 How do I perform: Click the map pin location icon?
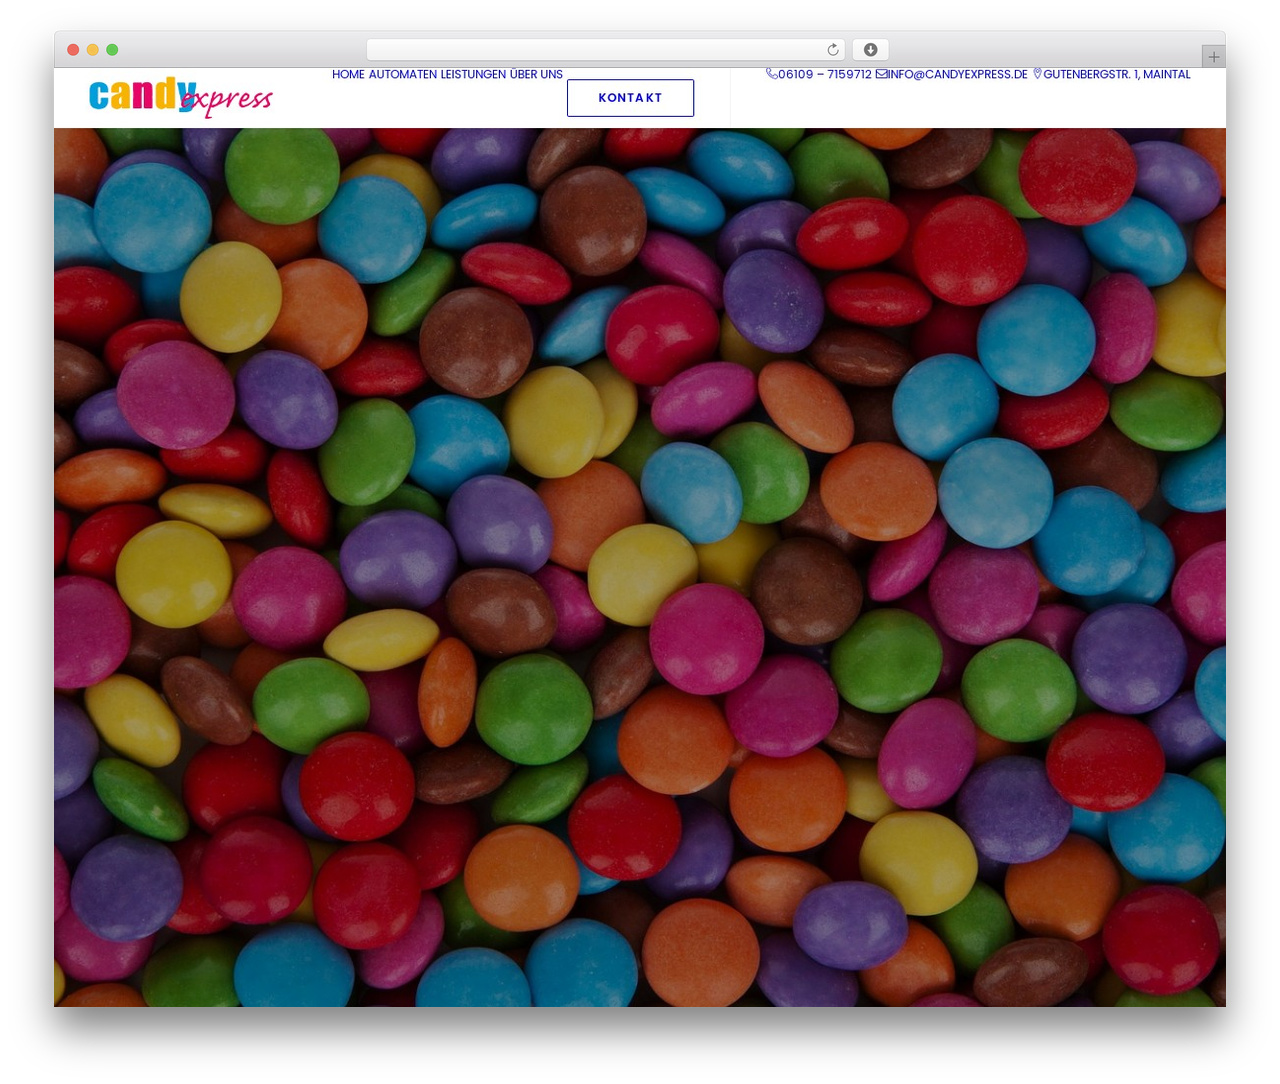click(x=1037, y=74)
